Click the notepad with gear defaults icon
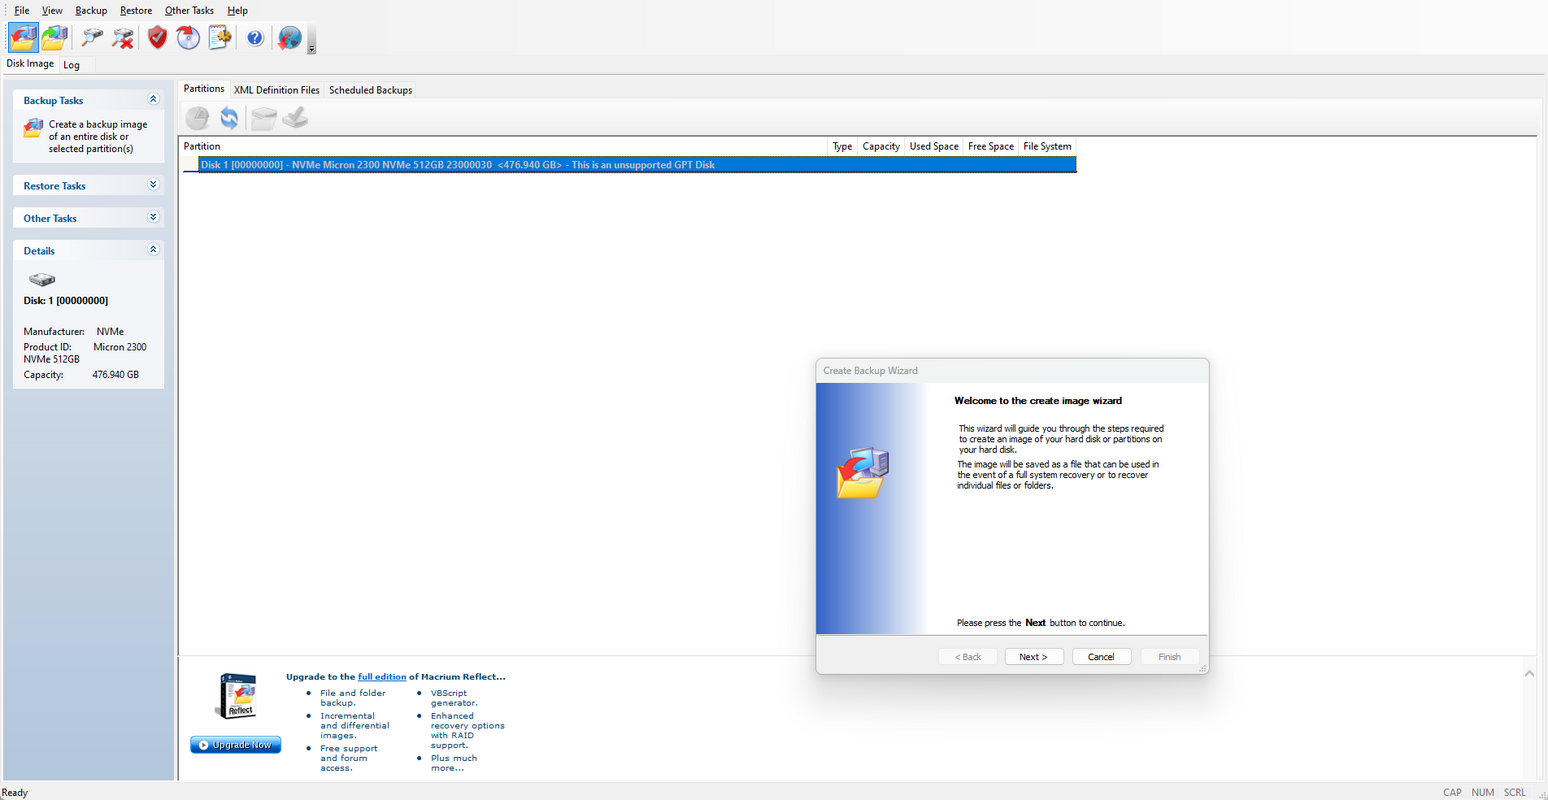Image resolution: width=1548 pixels, height=800 pixels. pos(220,38)
